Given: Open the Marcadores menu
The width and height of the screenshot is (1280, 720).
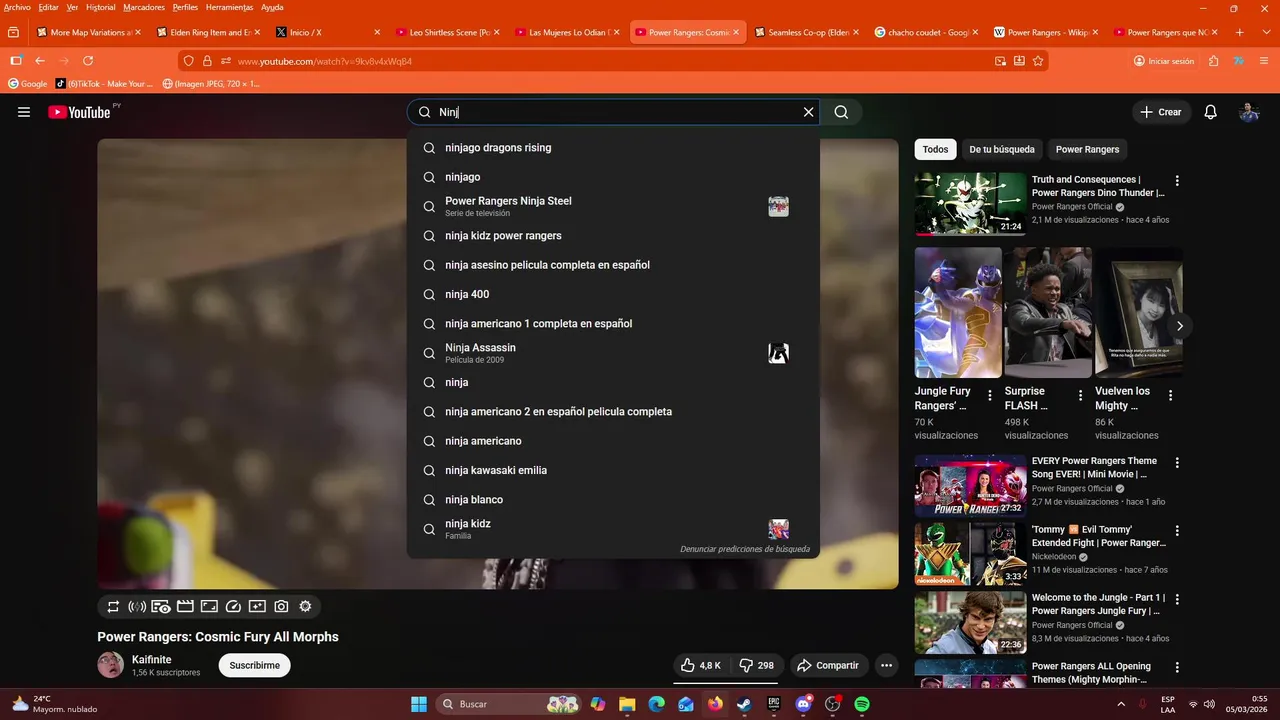Looking at the screenshot, I should (x=144, y=7).
